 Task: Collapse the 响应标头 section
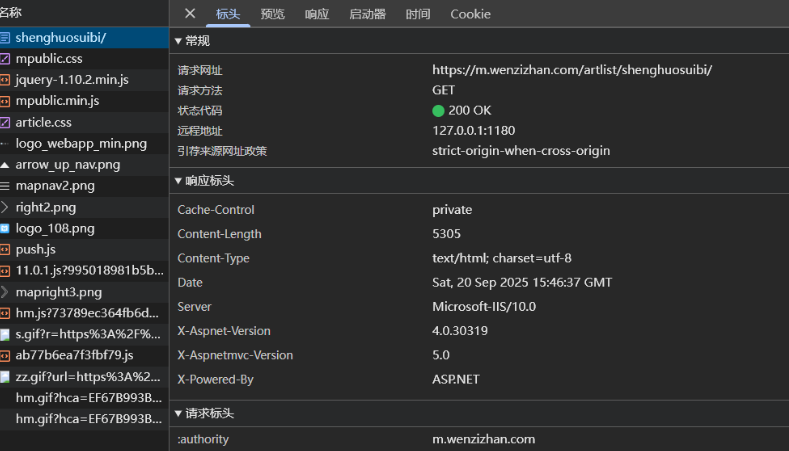(179, 181)
